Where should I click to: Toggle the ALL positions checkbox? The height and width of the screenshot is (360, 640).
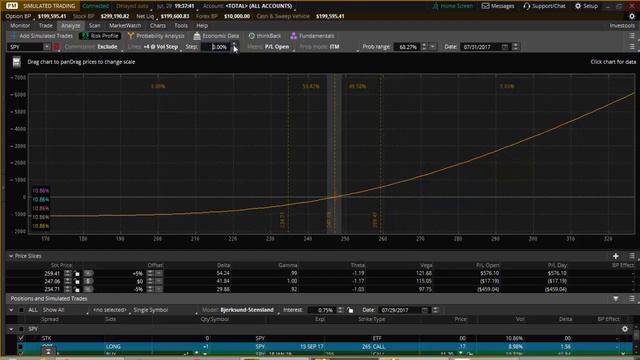tap(21, 310)
